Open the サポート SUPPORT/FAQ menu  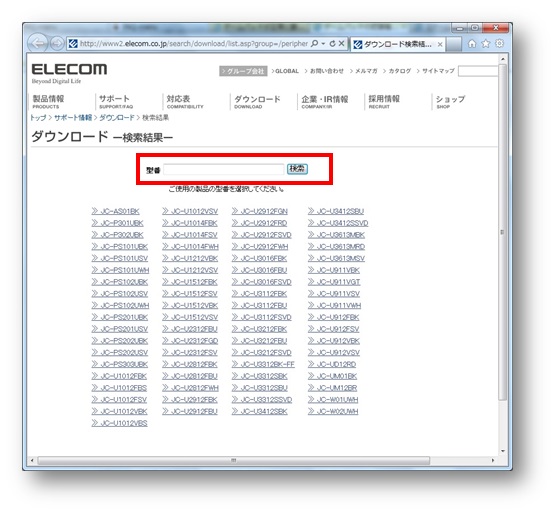coord(115,102)
